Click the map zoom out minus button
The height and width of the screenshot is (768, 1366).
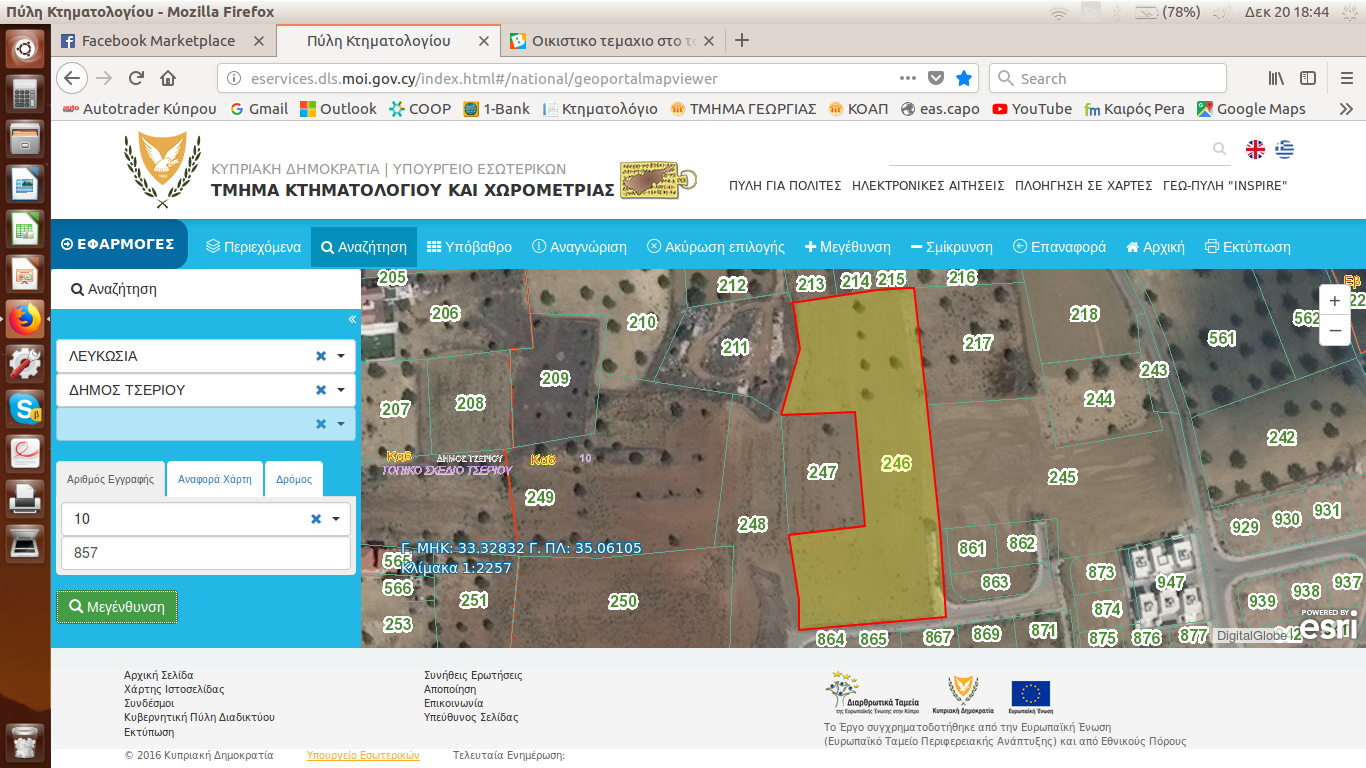(1335, 330)
